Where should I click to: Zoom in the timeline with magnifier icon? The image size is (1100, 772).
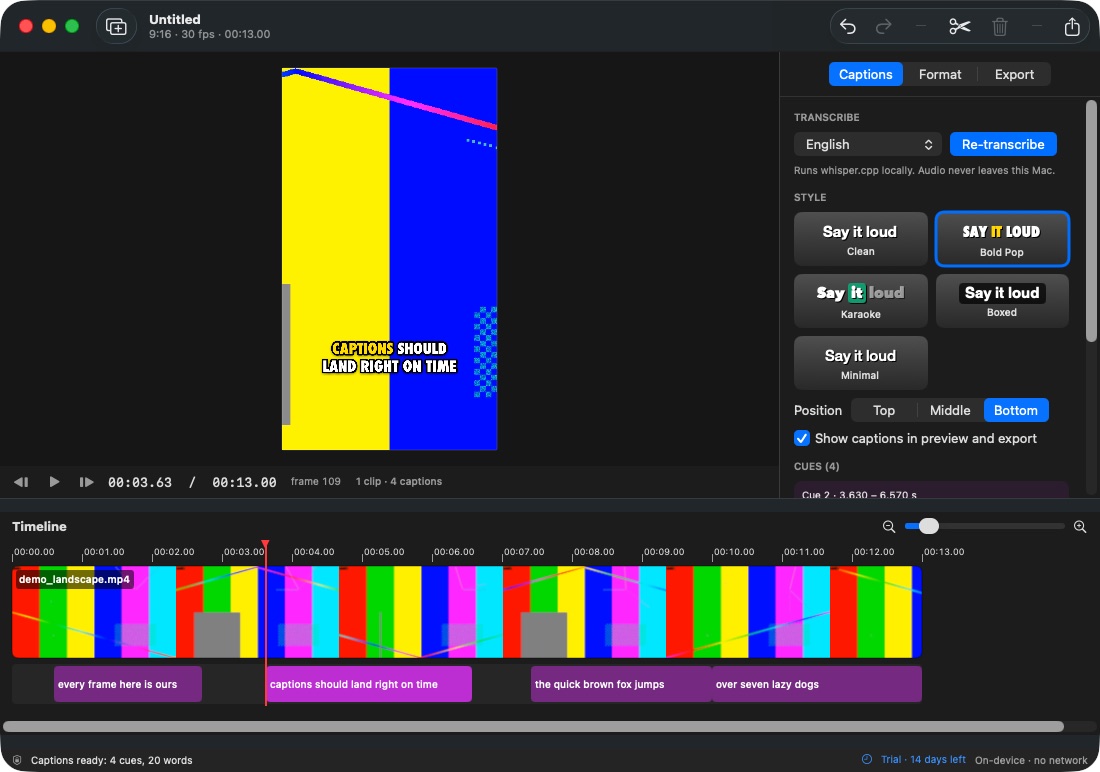1080,526
